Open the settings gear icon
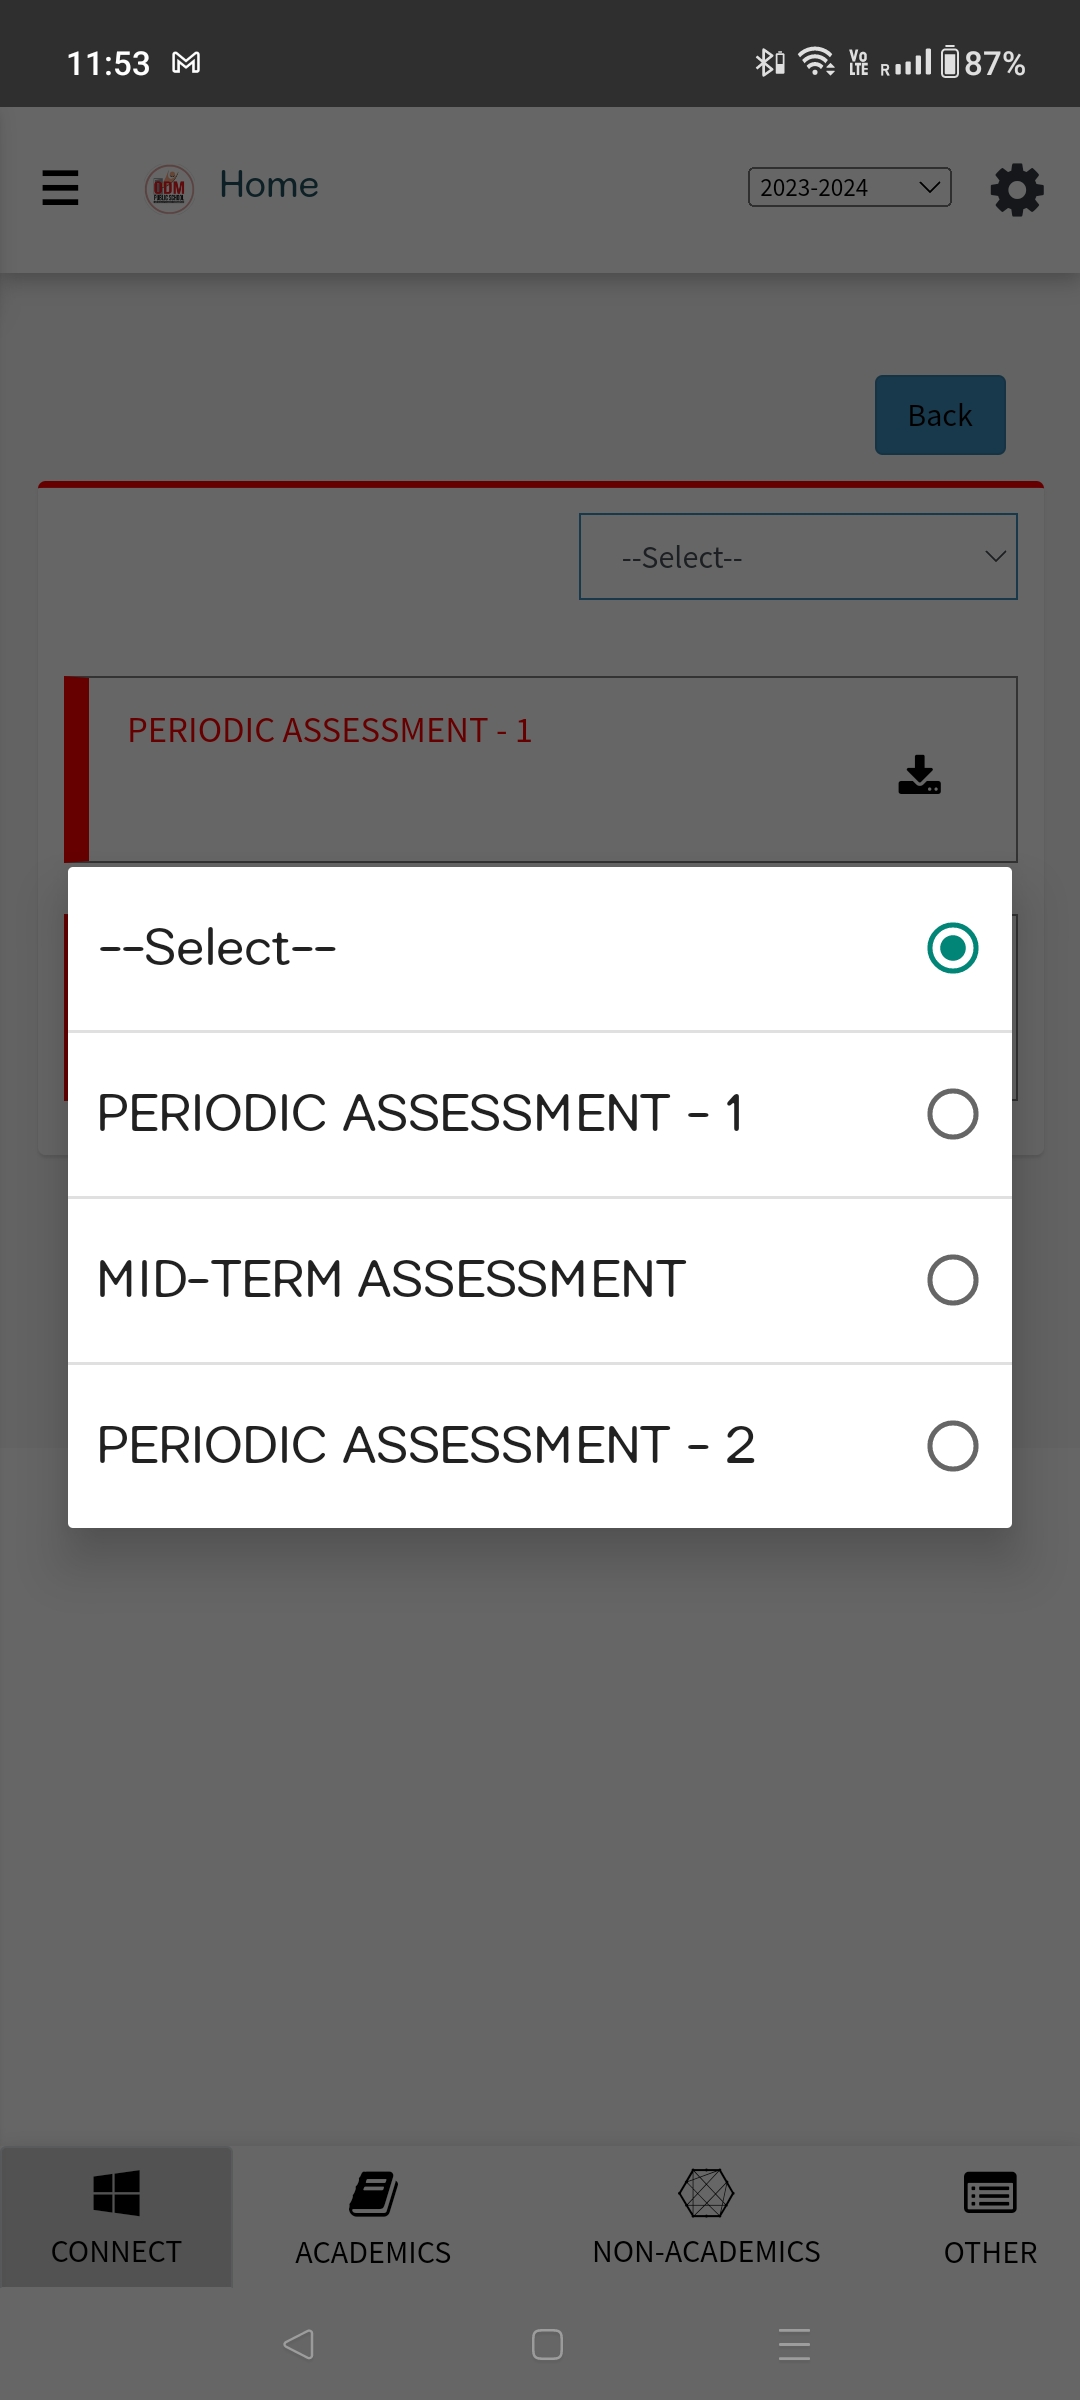1080x2400 pixels. click(x=1017, y=189)
